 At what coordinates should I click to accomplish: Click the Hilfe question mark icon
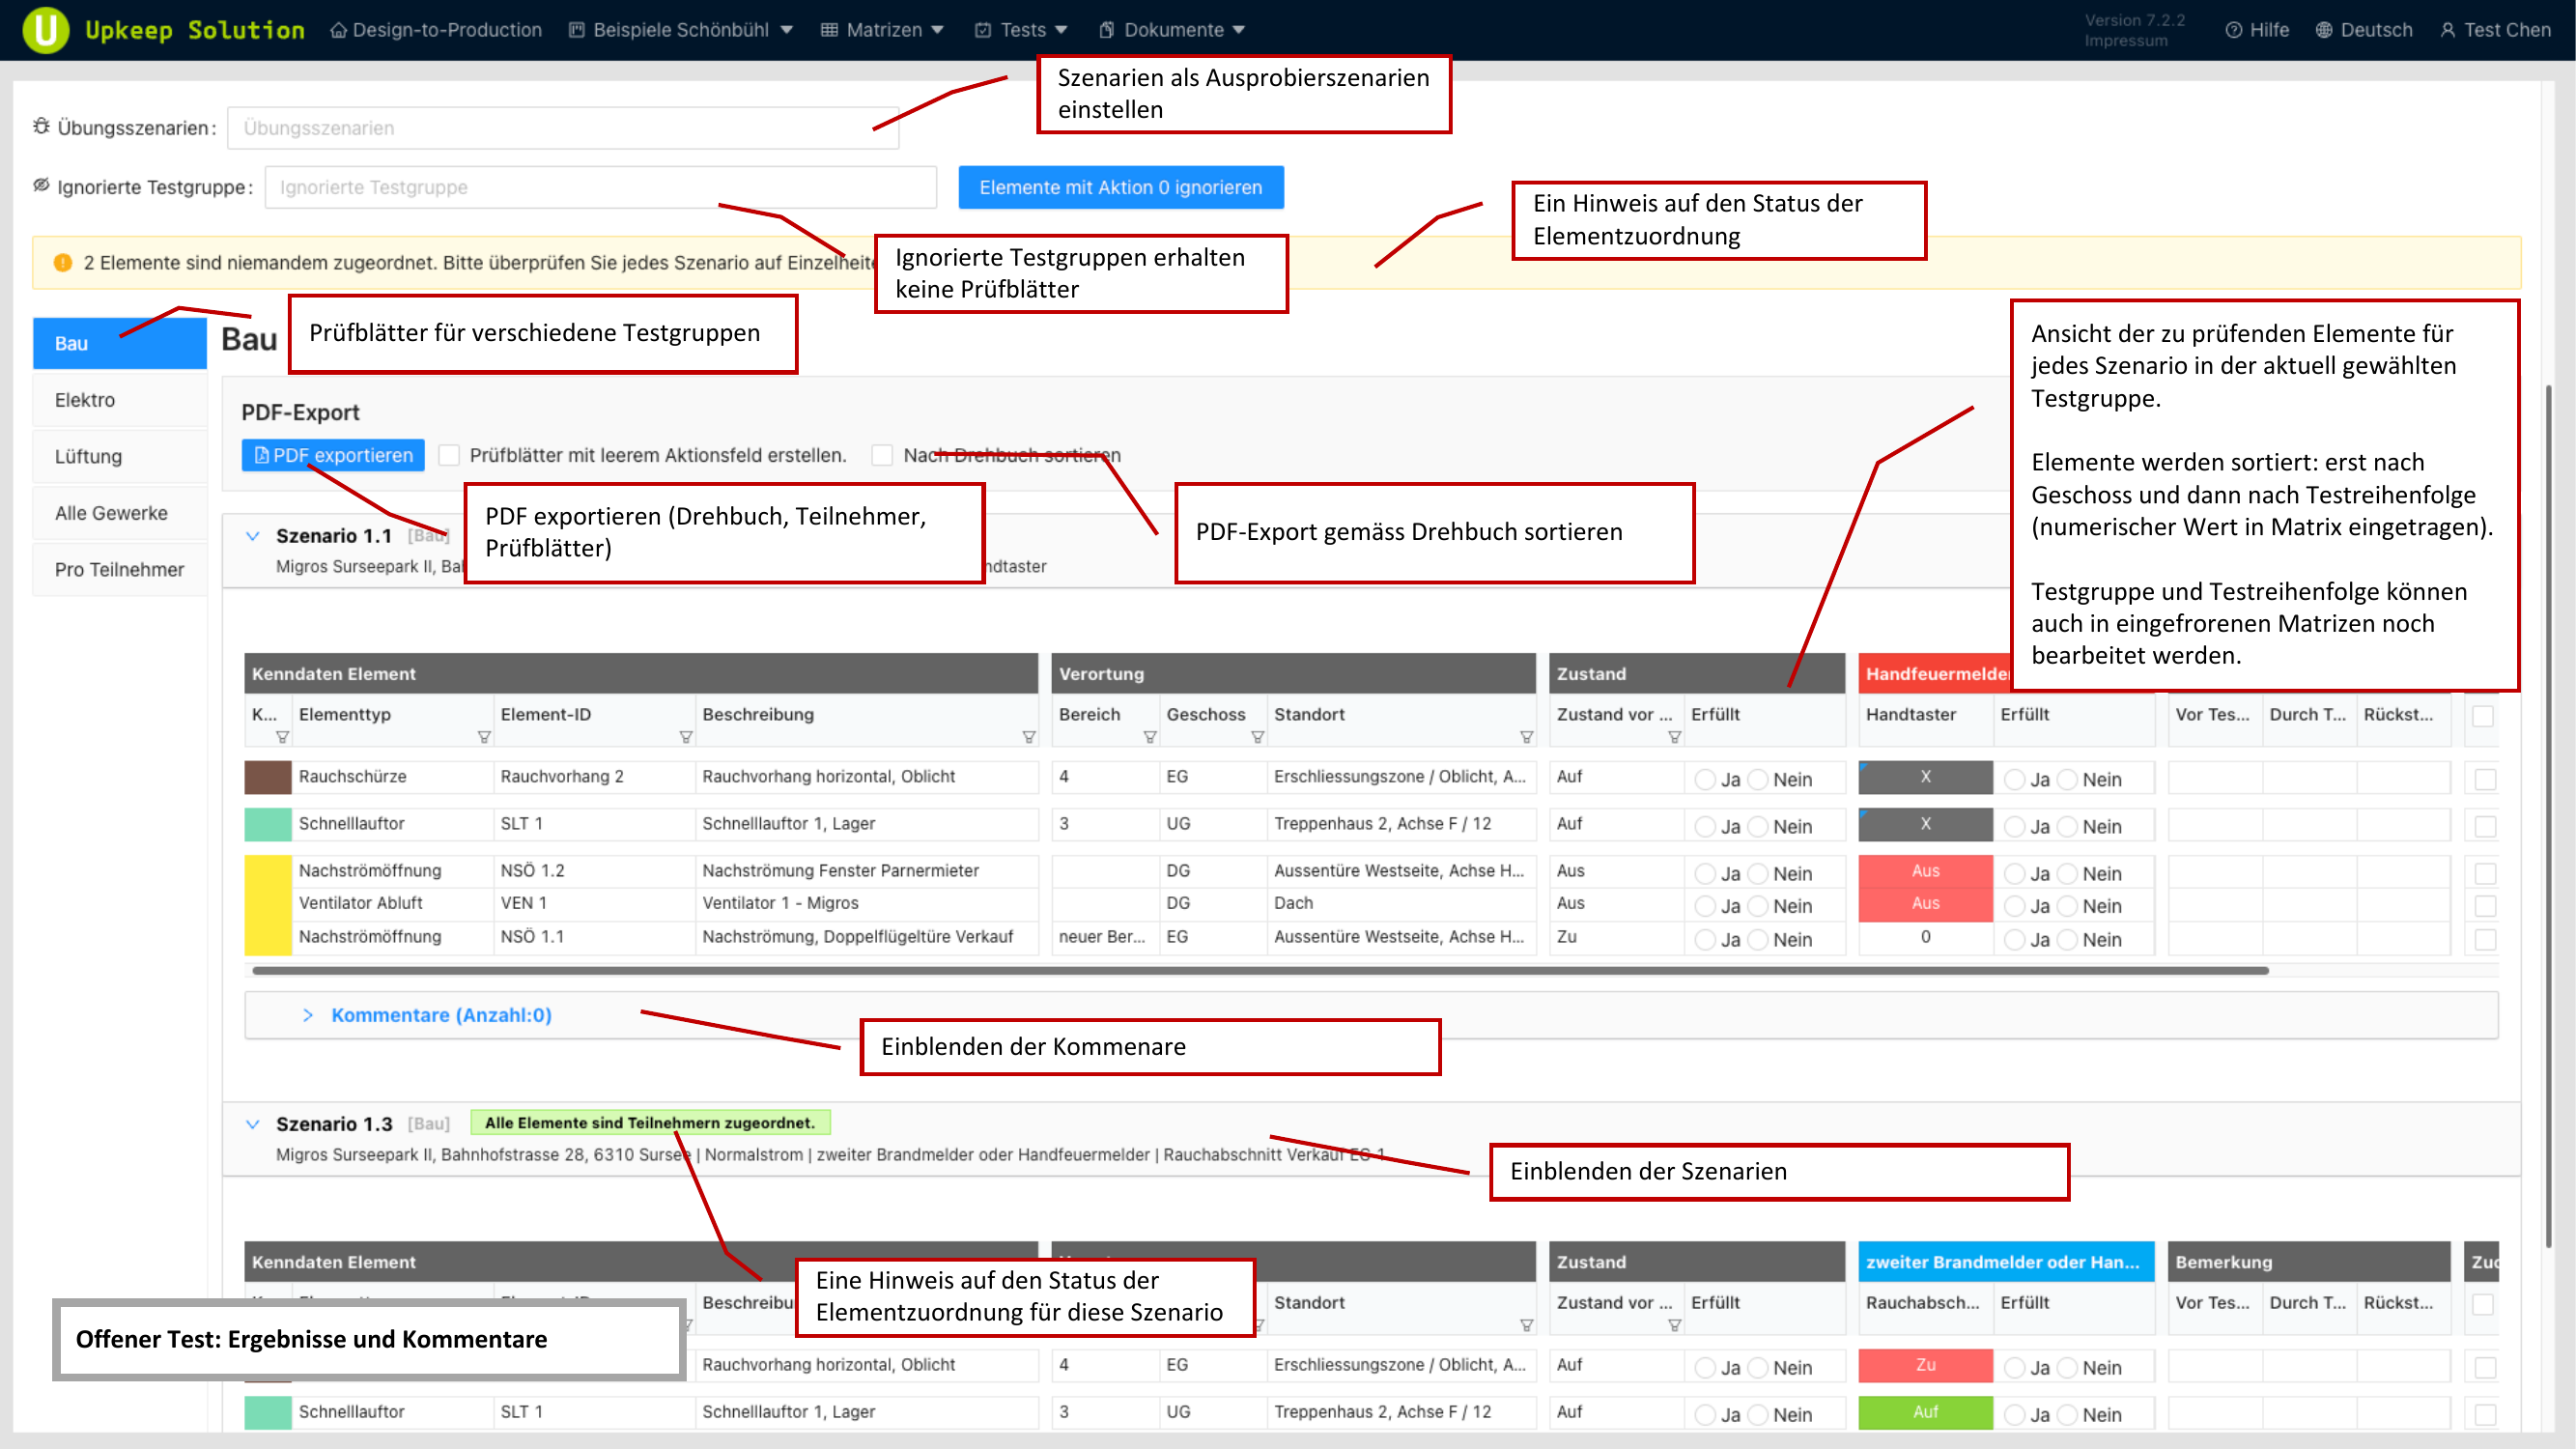pos(2233,30)
